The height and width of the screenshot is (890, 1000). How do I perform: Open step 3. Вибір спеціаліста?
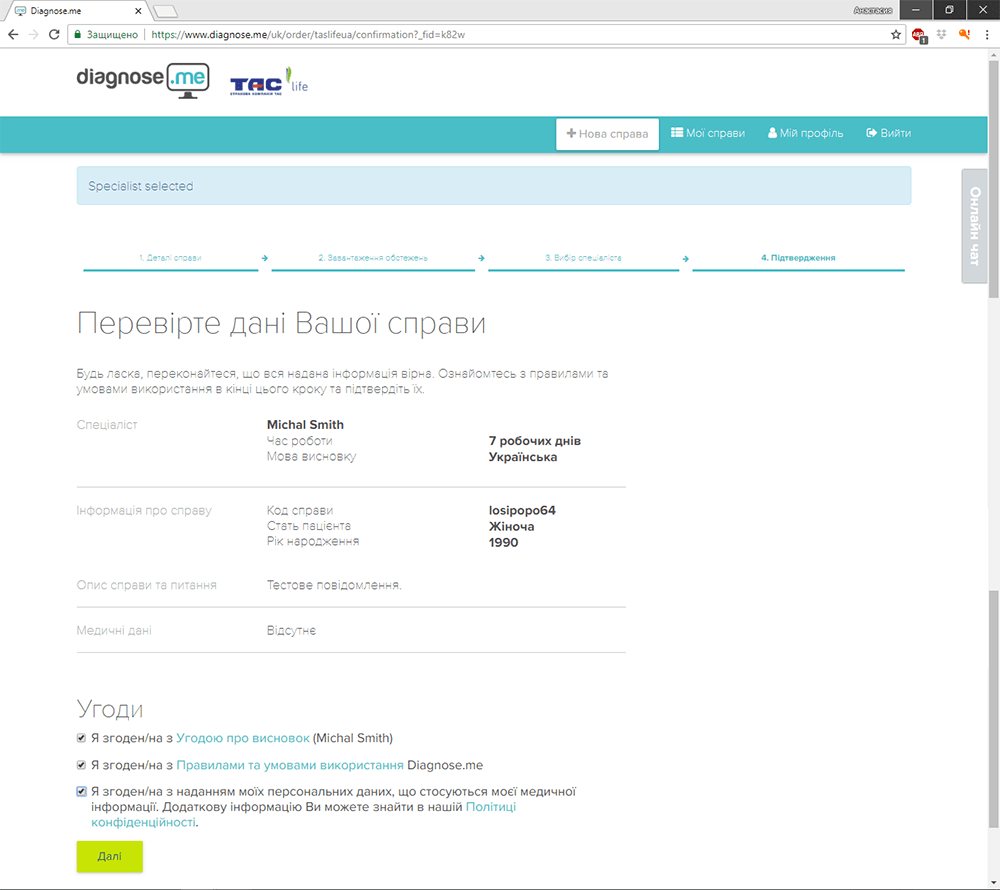click(x=583, y=257)
